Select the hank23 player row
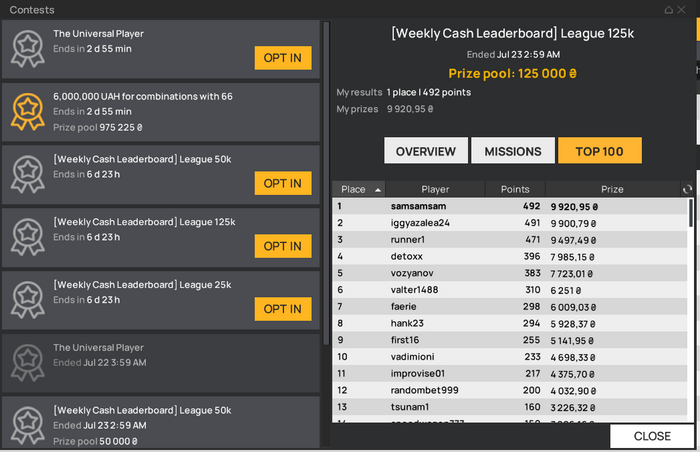 [x=510, y=323]
